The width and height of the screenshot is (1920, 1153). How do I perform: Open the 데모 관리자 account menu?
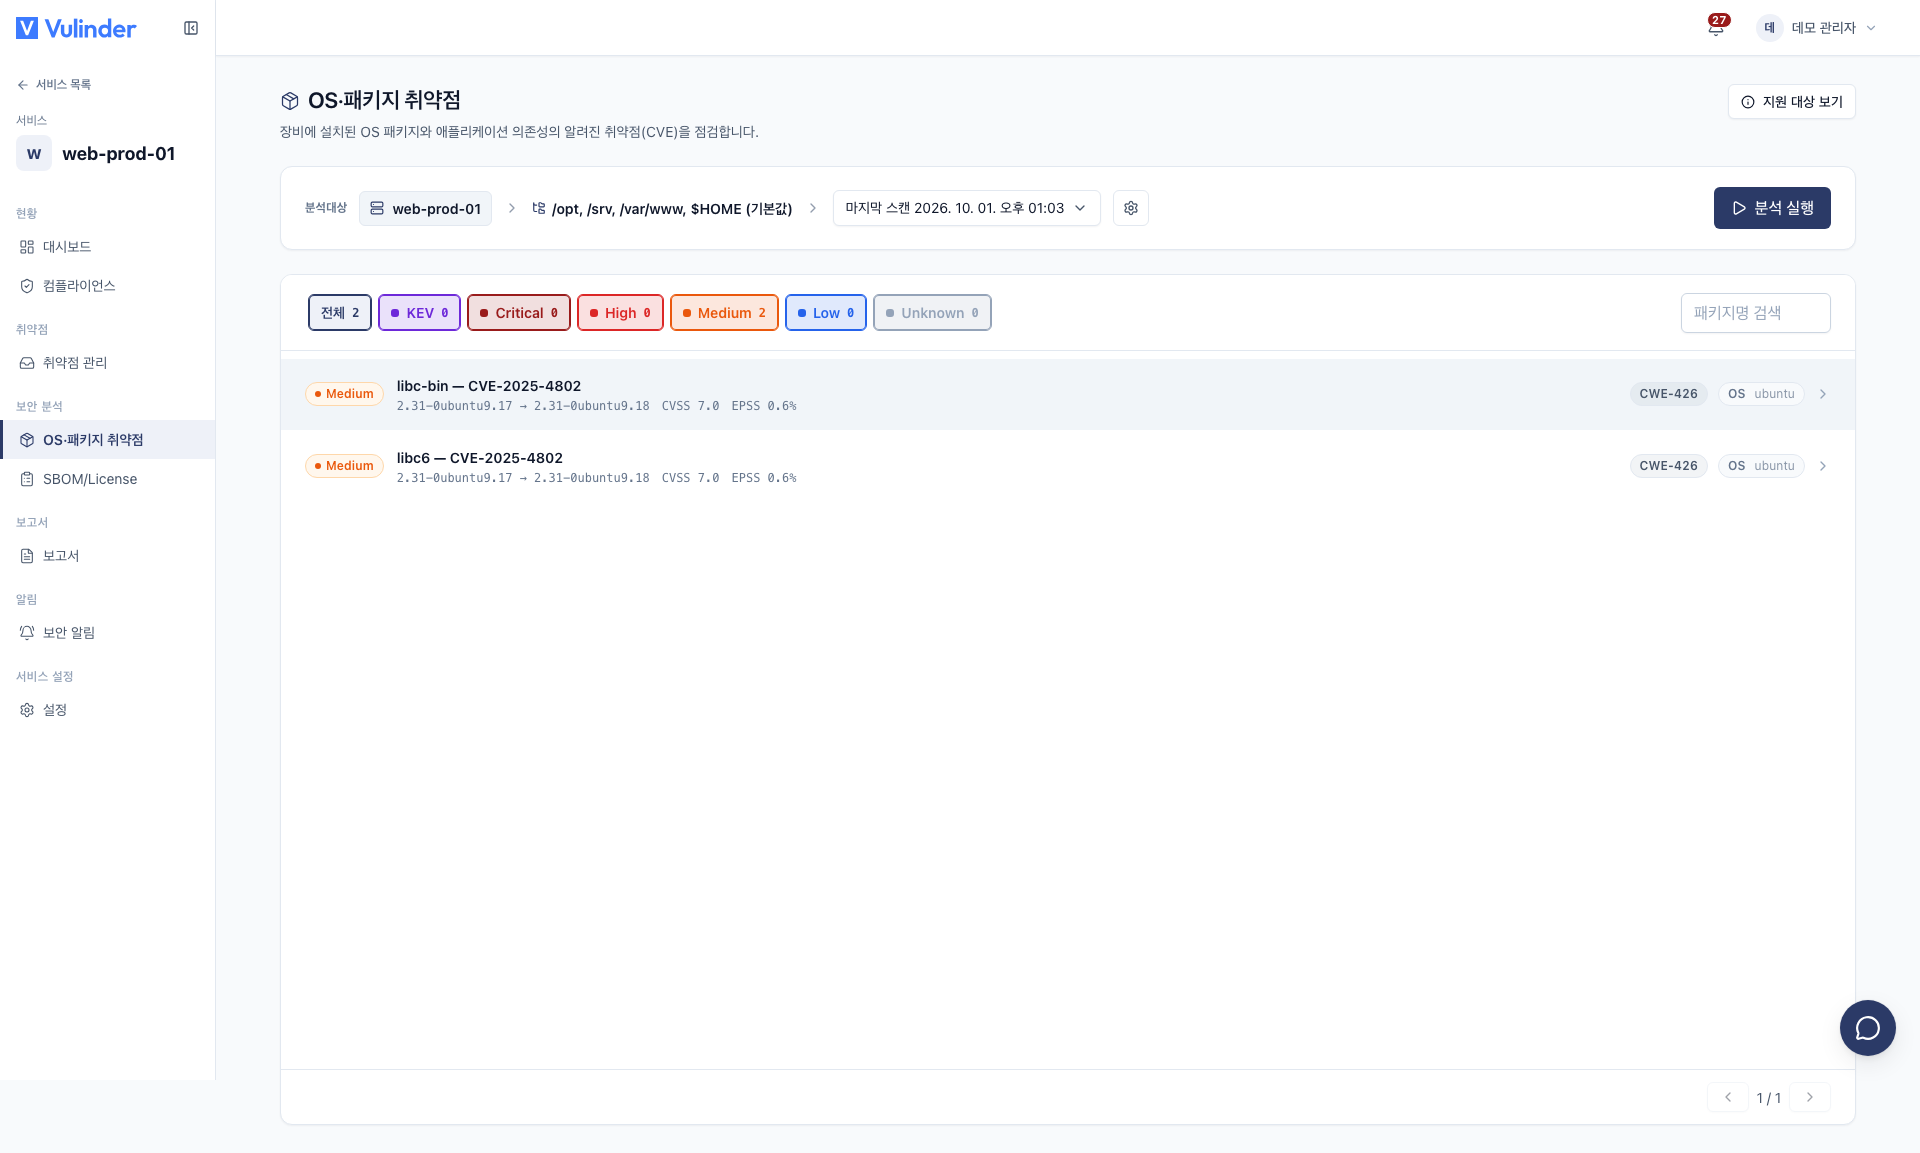pos(1817,28)
